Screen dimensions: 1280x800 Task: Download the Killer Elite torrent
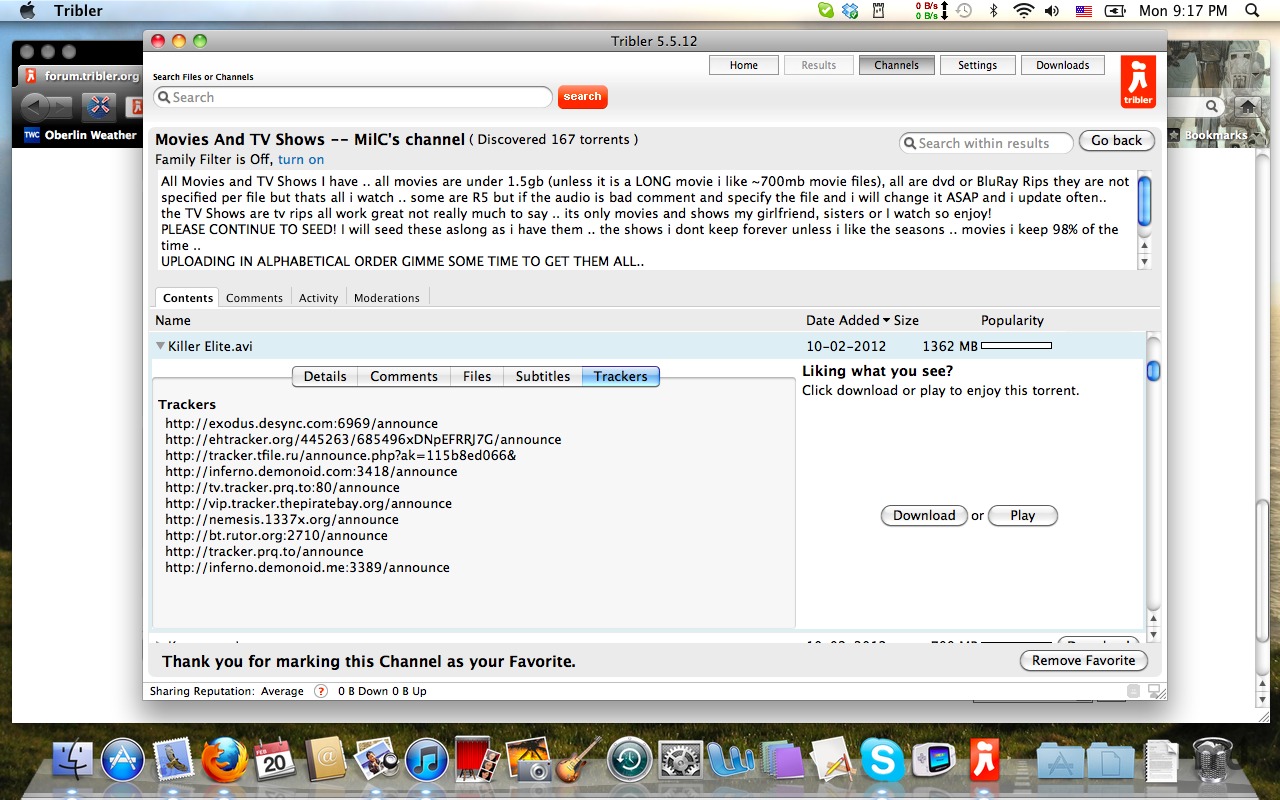[924, 516]
